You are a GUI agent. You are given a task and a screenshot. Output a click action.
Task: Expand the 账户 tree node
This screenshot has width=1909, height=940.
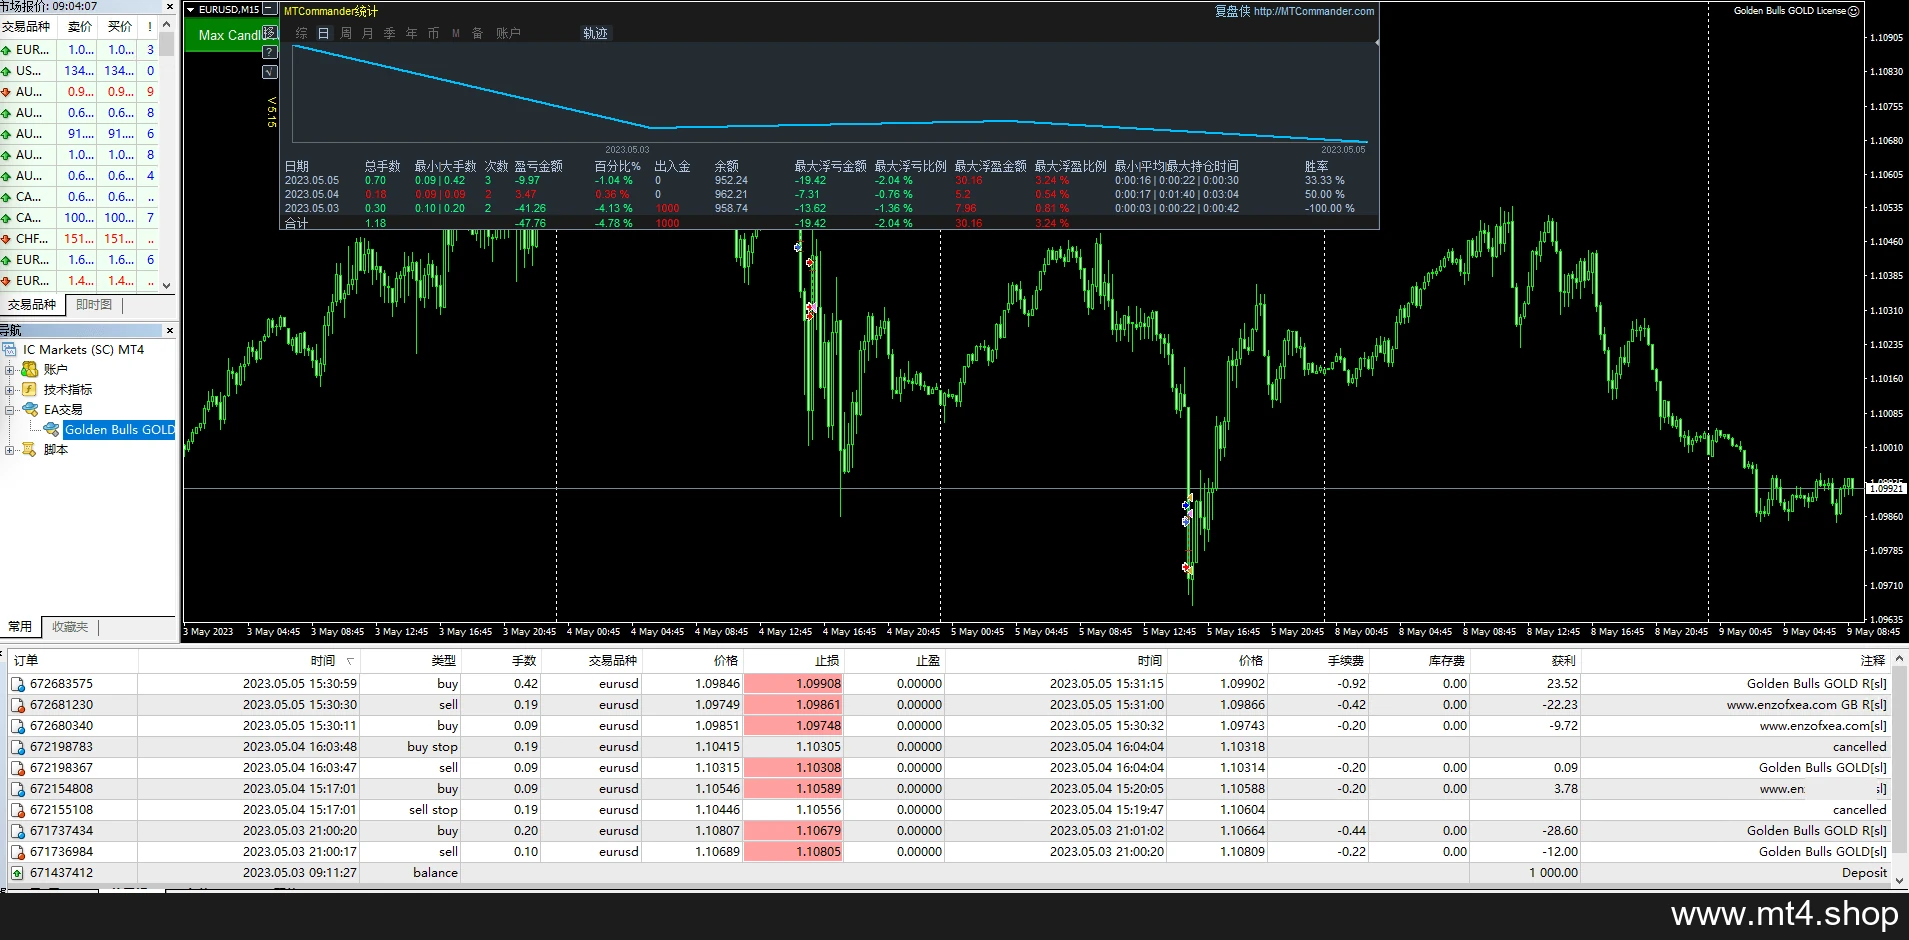(x=10, y=370)
